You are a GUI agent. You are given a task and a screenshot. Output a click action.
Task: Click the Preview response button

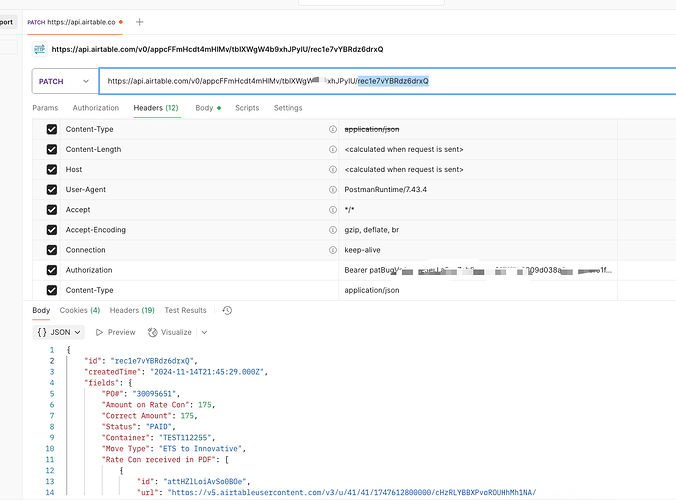pyautogui.click(x=116, y=332)
